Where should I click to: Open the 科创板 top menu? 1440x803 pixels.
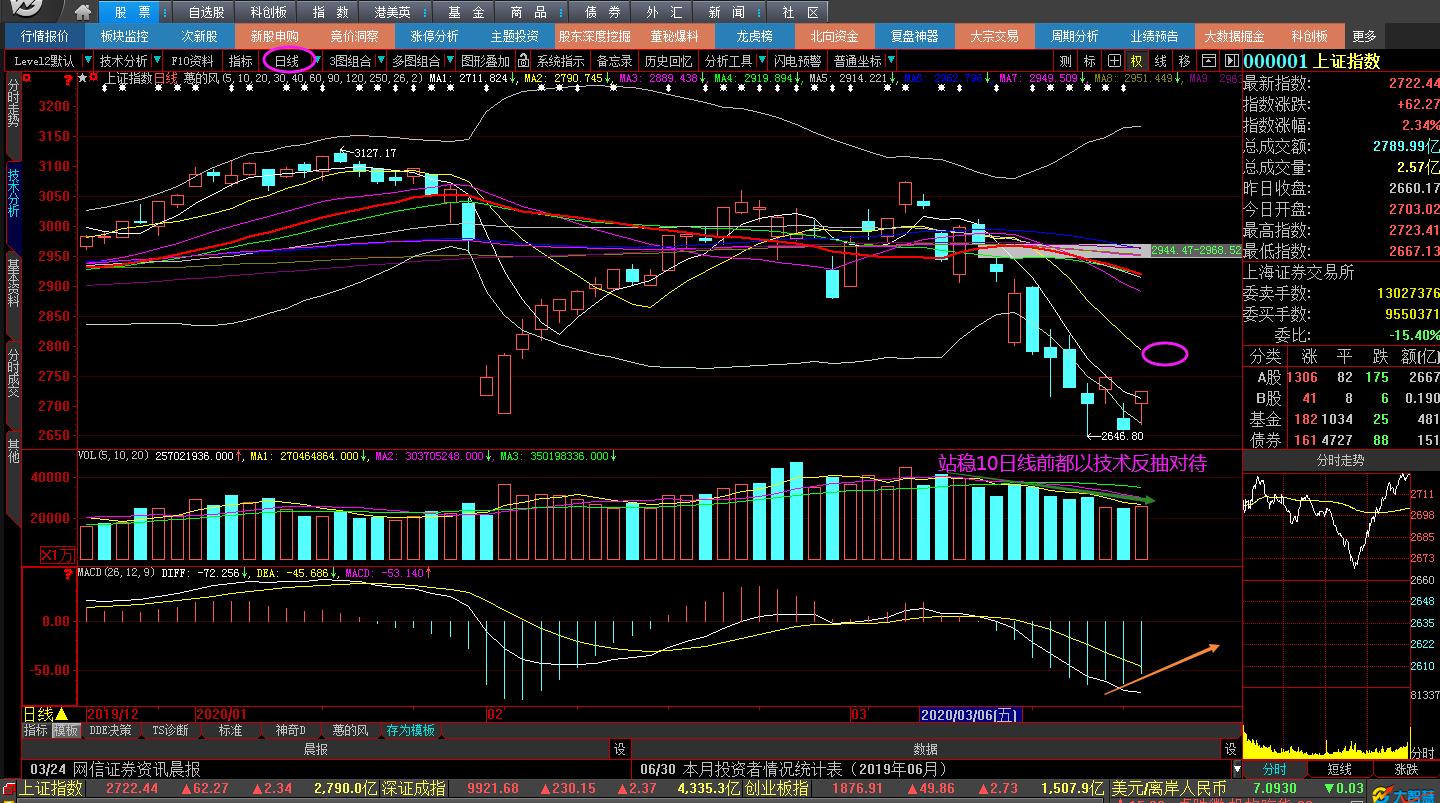(268, 12)
